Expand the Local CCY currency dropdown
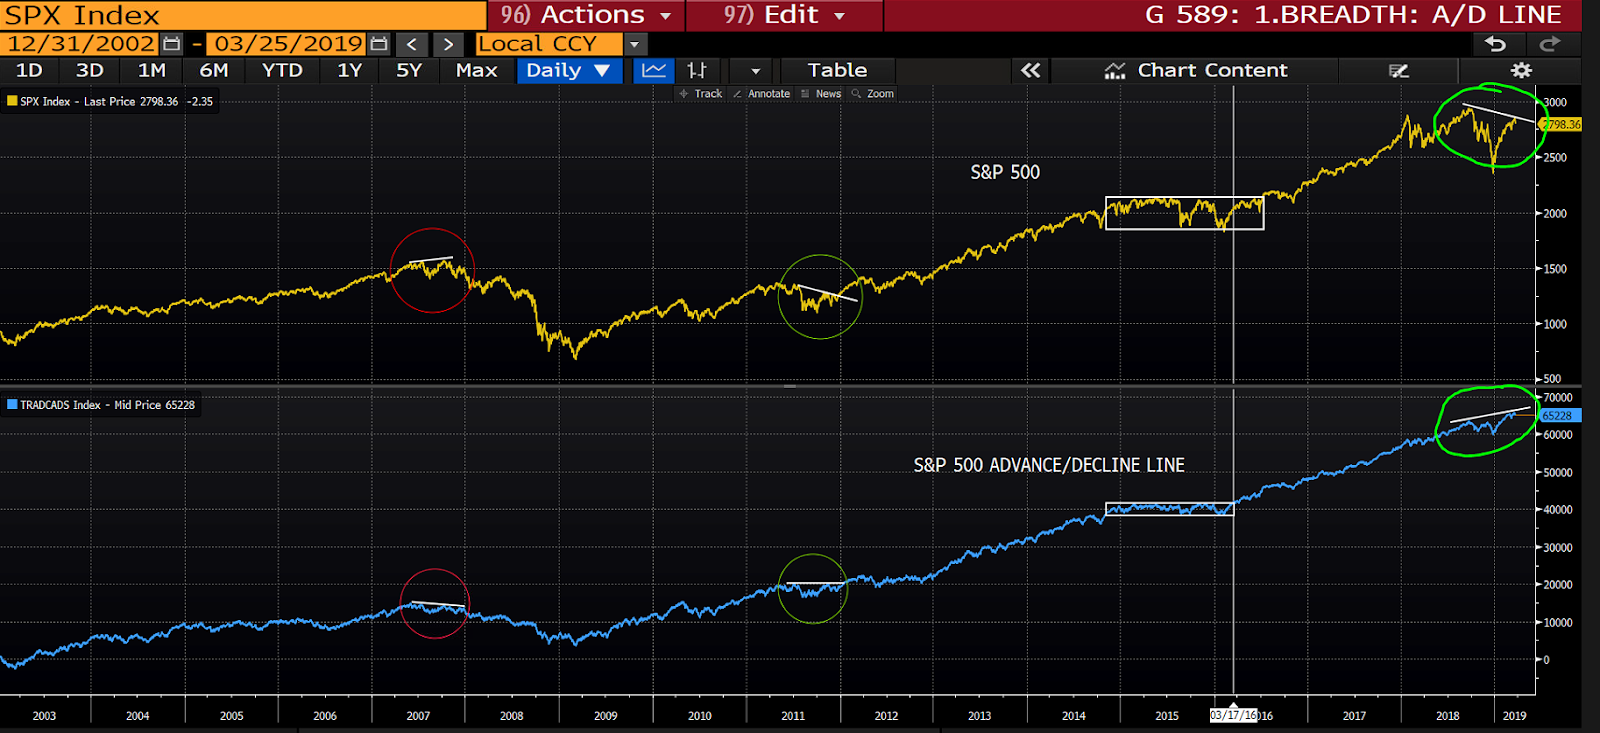Image resolution: width=1600 pixels, height=733 pixels. pos(635,44)
